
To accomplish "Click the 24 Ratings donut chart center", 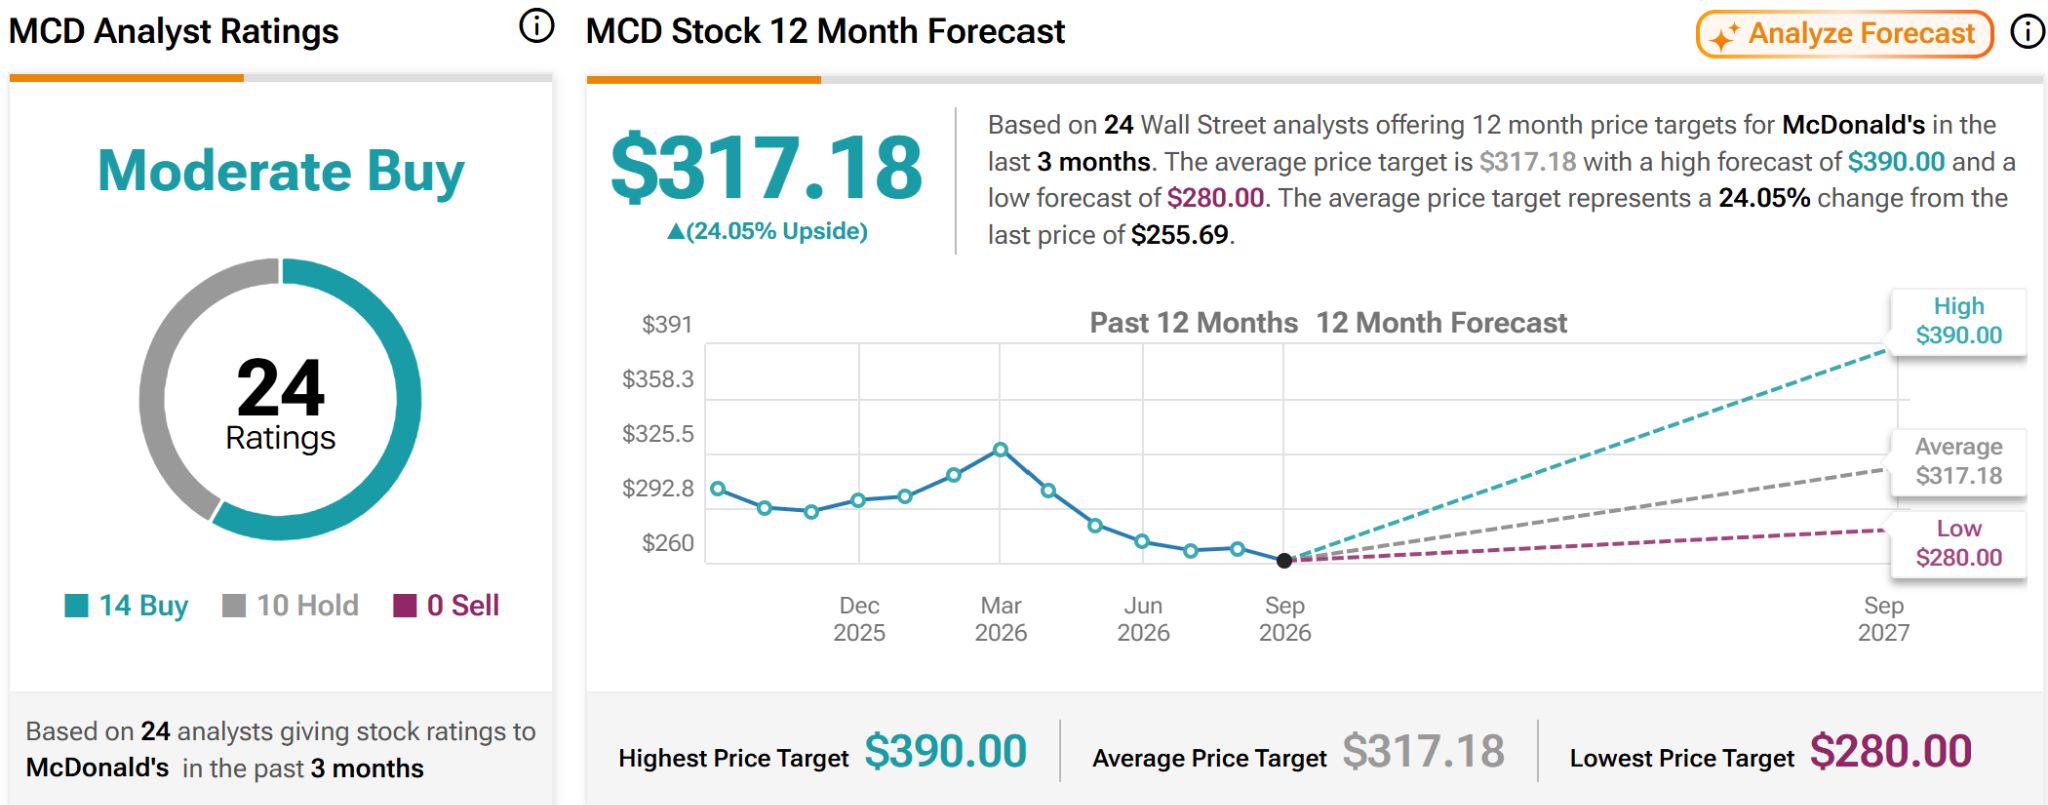I will [280, 401].
